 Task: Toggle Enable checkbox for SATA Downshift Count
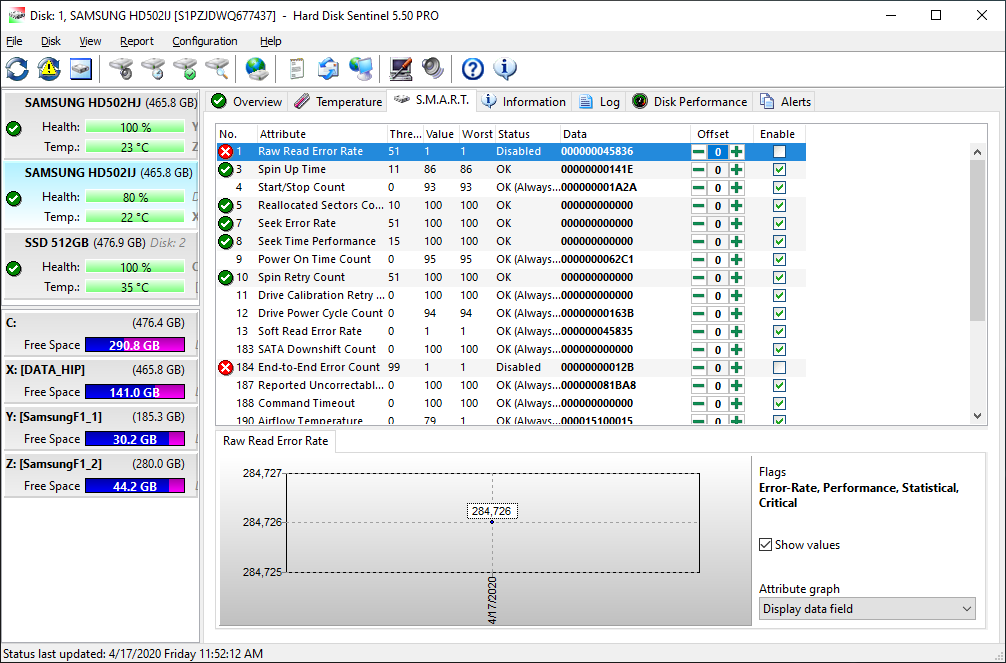click(x=779, y=349)
